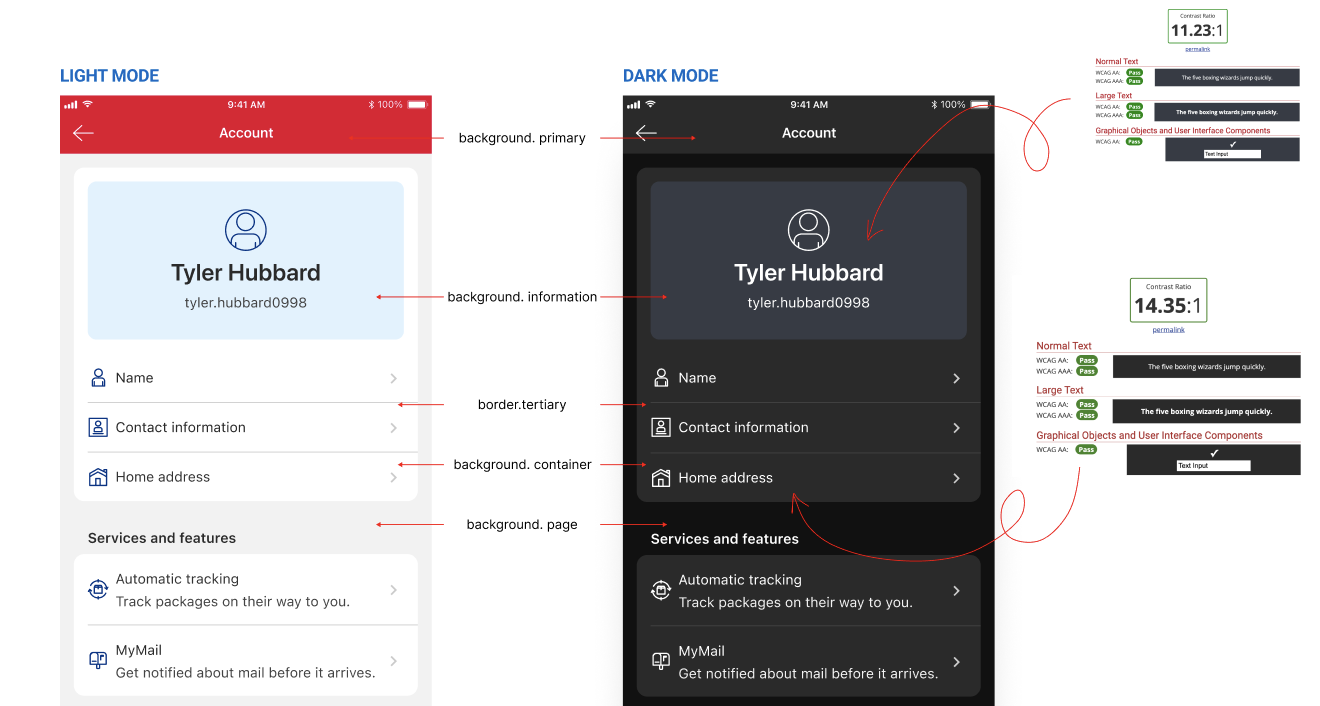This screenshot has width=1320, height=706.
Task: Open the MyMail row in light mode
Action: 245,661
